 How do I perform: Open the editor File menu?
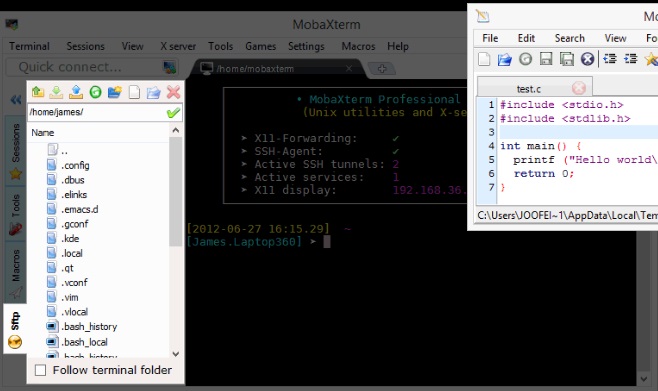pyautogui.click(x=490, y=38)
